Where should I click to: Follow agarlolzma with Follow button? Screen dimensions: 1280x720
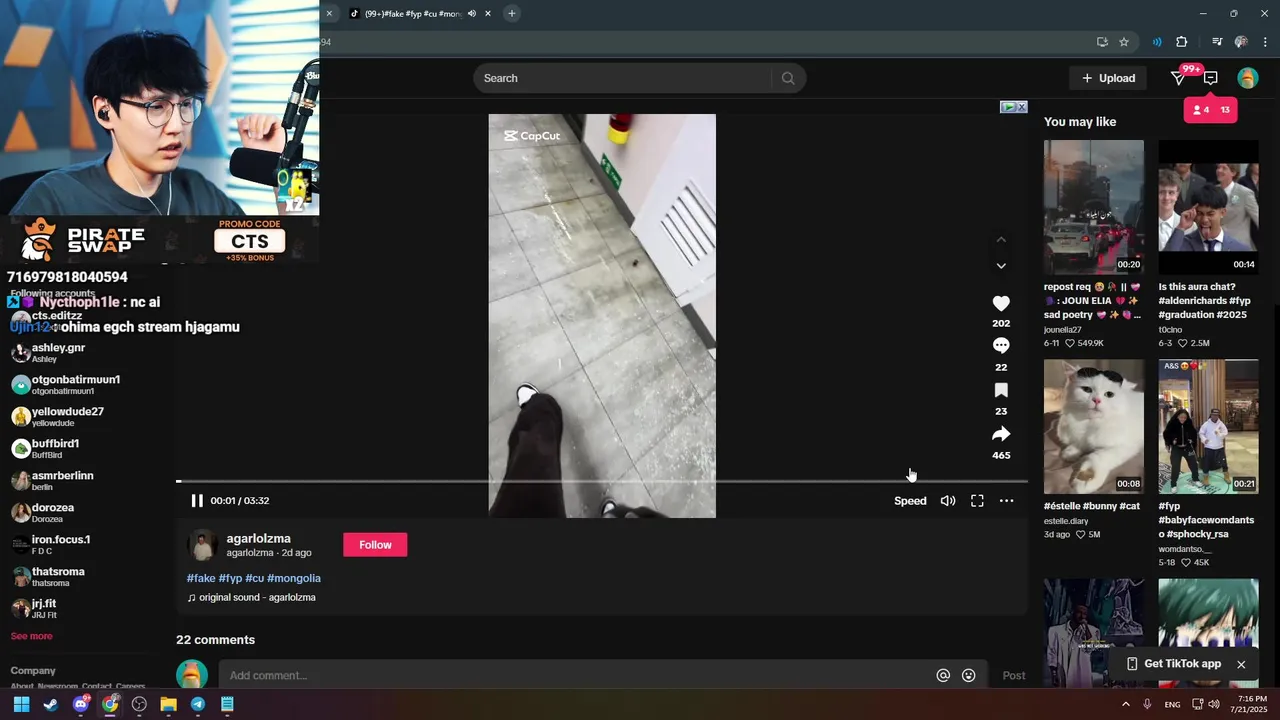[375, 545]
